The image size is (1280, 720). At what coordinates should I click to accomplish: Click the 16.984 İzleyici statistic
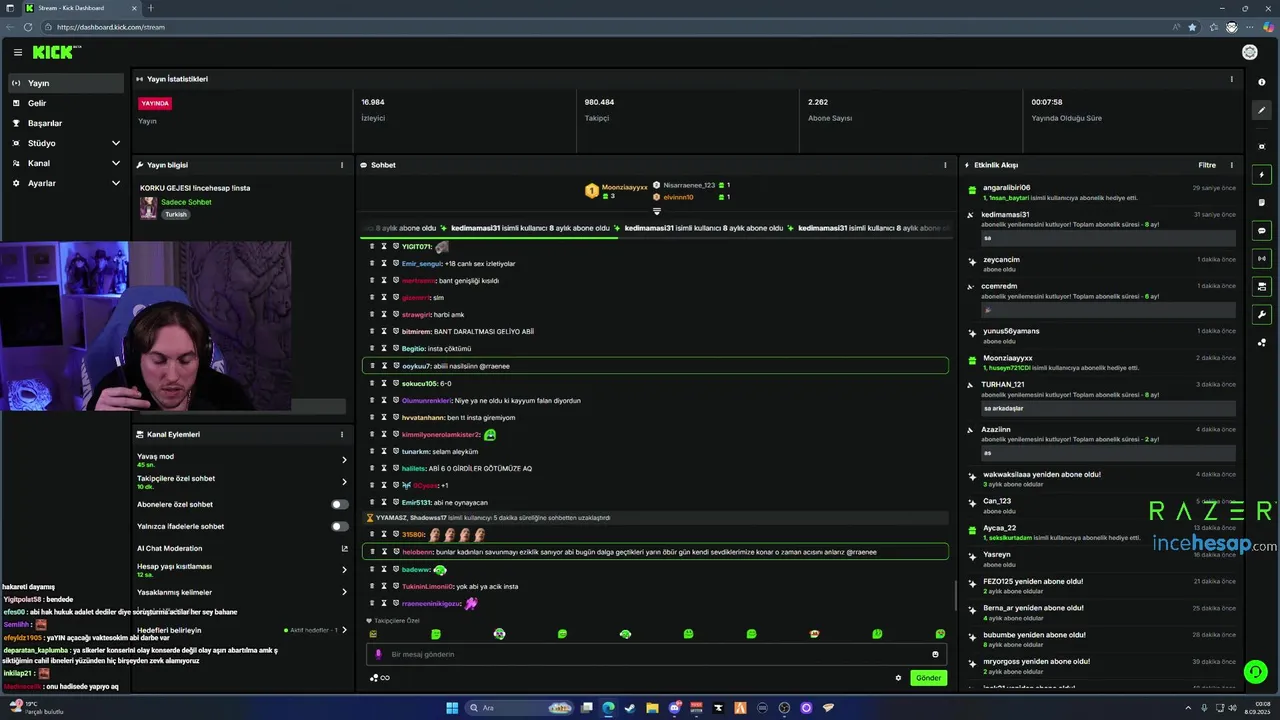pos(373,109)
